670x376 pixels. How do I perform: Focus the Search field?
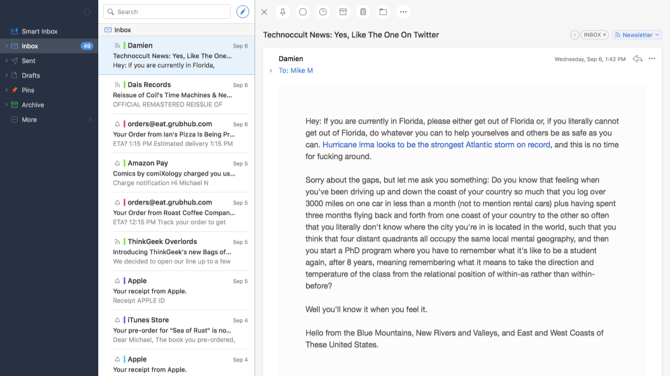pos(167,12)
